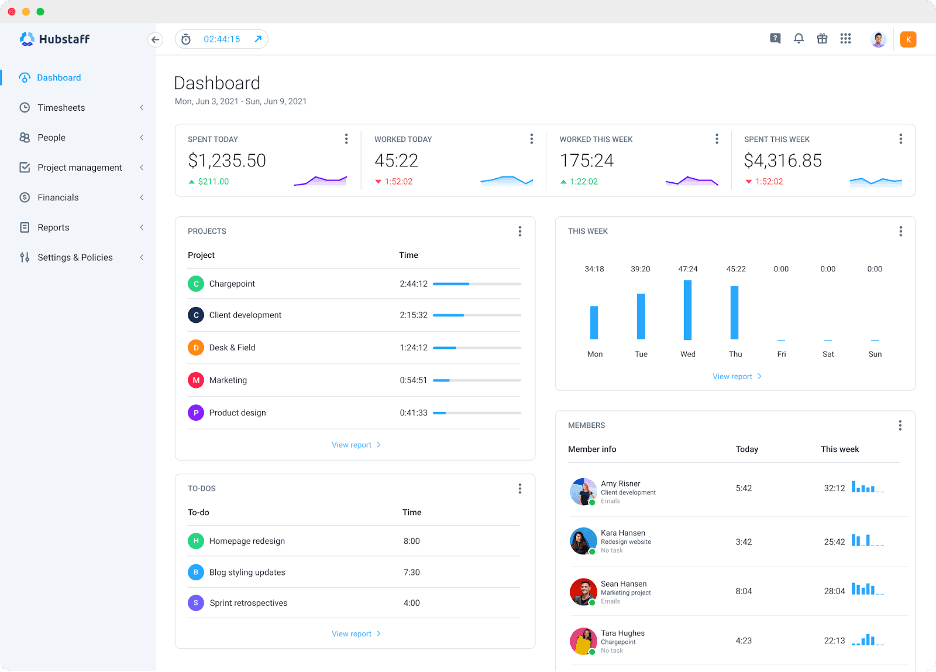936x672 pixels.
Task: Click View report under Projects
Action: pyautogui.click(x=356, y=445)
